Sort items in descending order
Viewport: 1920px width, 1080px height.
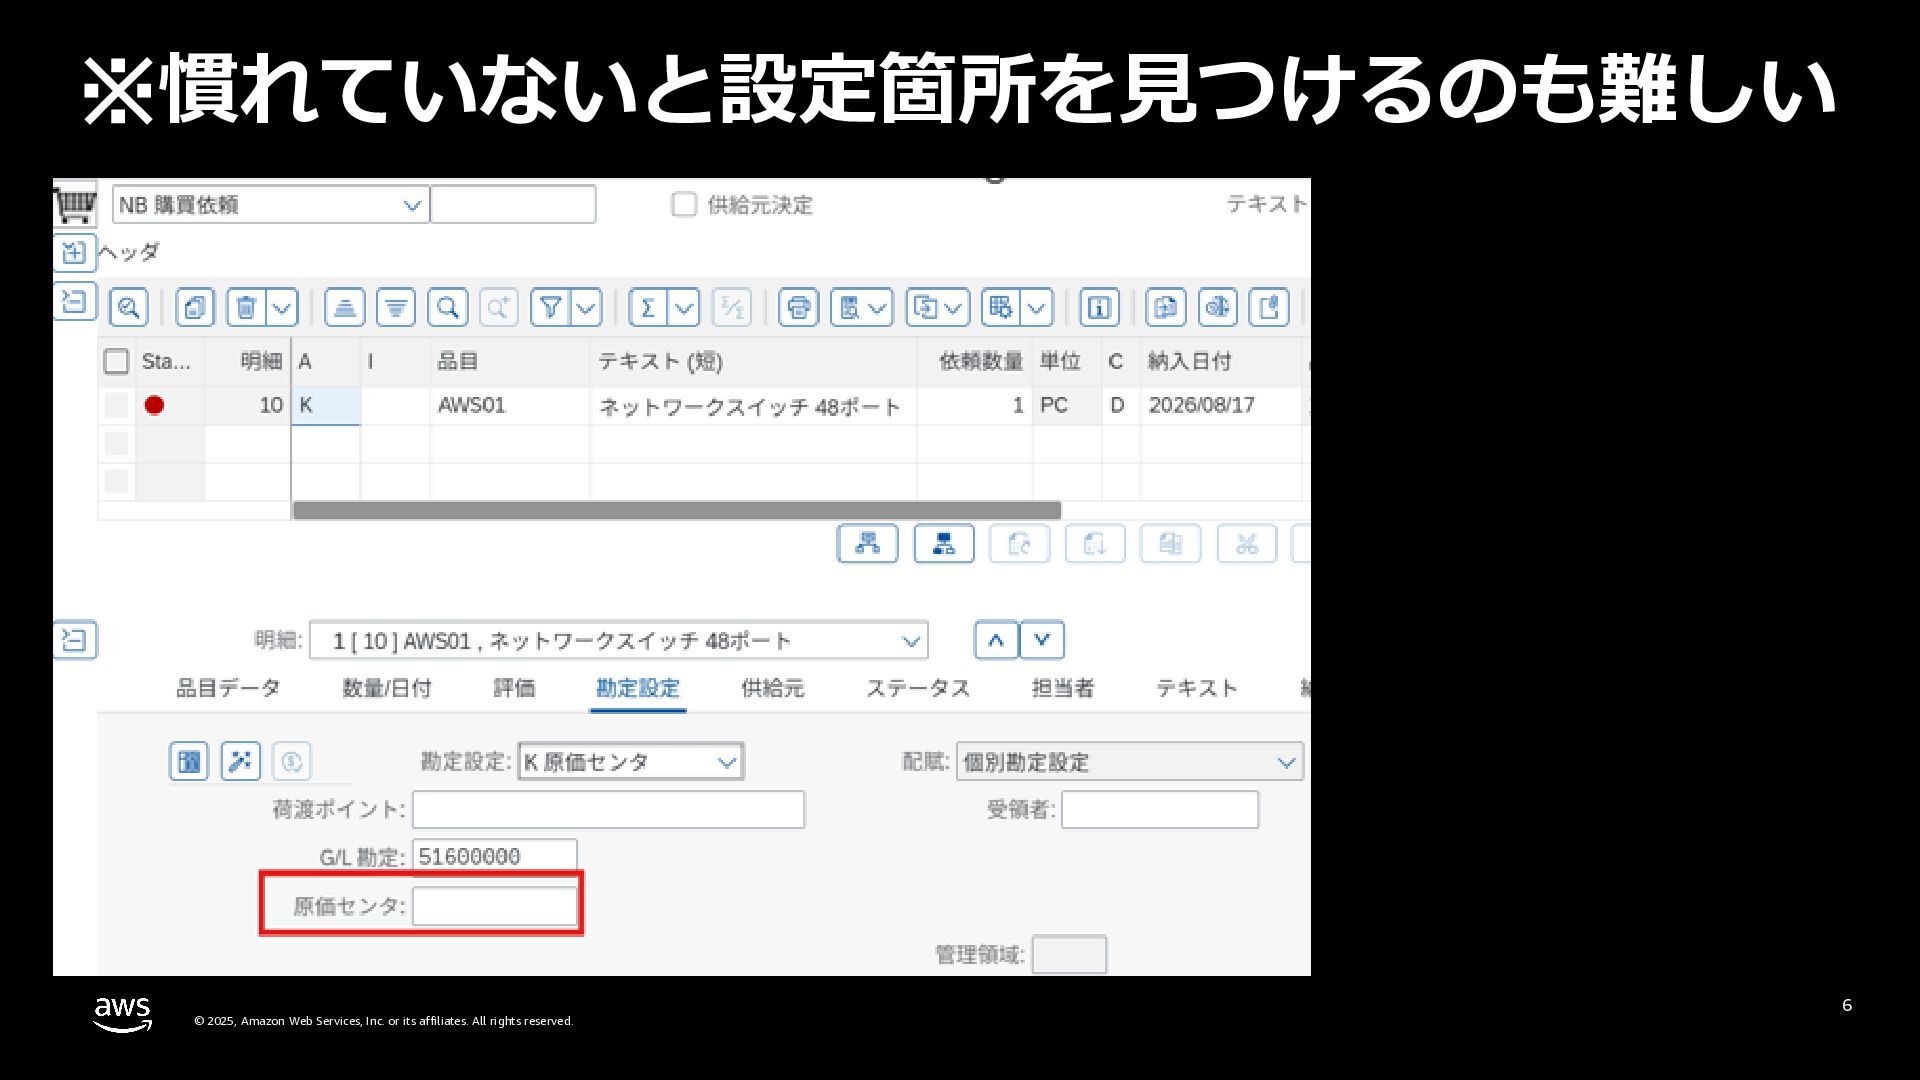[x=396, y=307]
